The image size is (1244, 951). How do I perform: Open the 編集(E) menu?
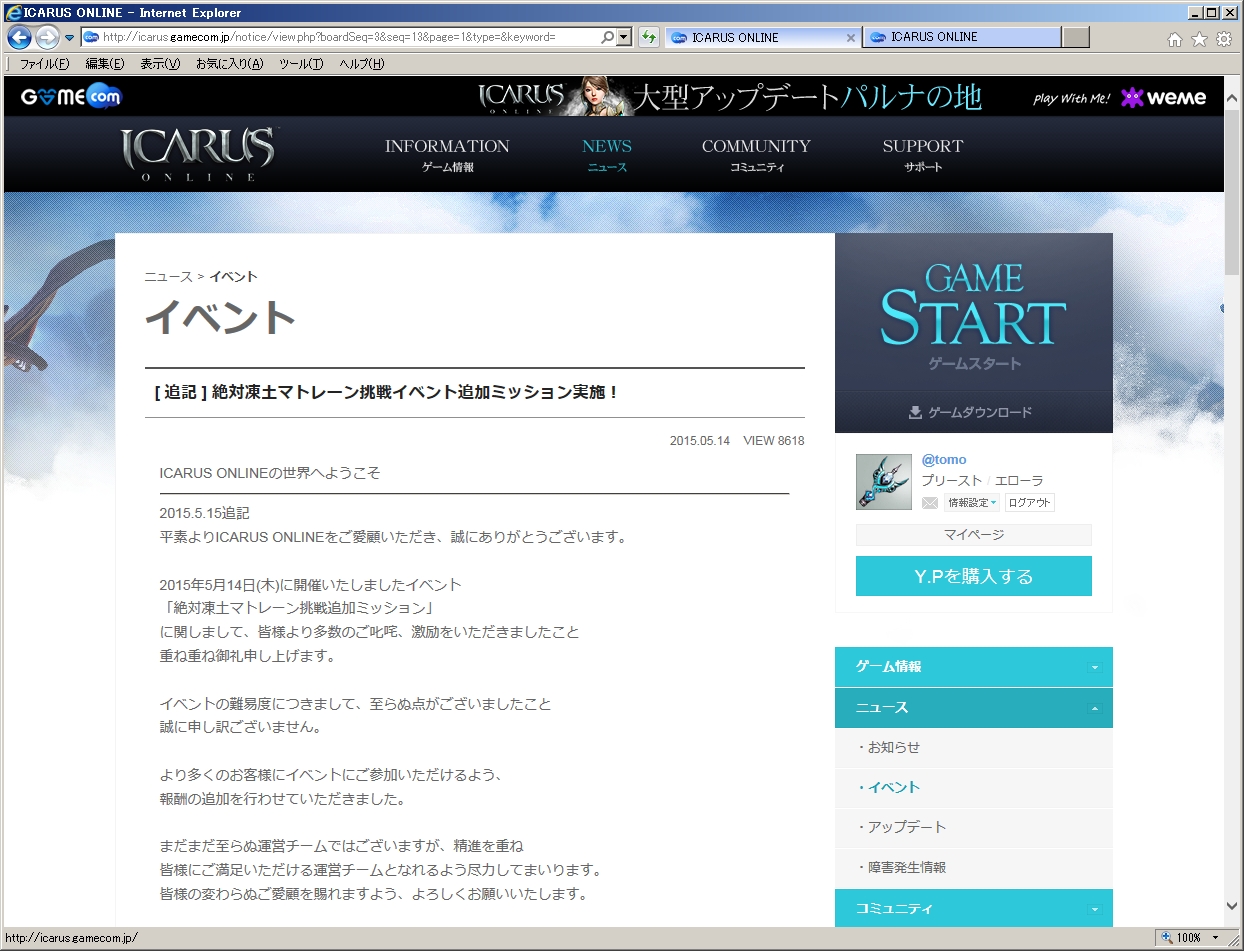(x=105, y=64)
